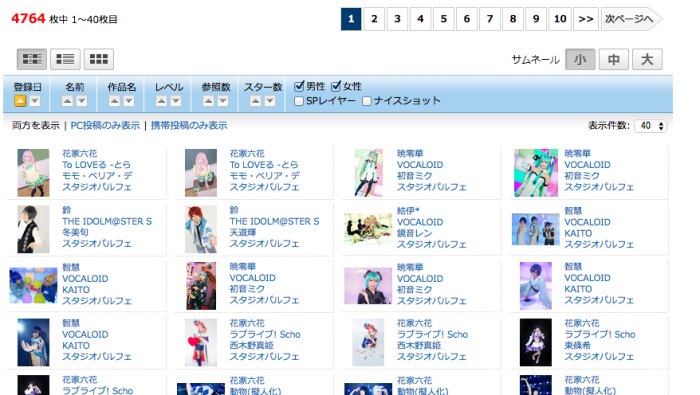Select the plain list view icon
700x395 pixels.
(65, 59)
